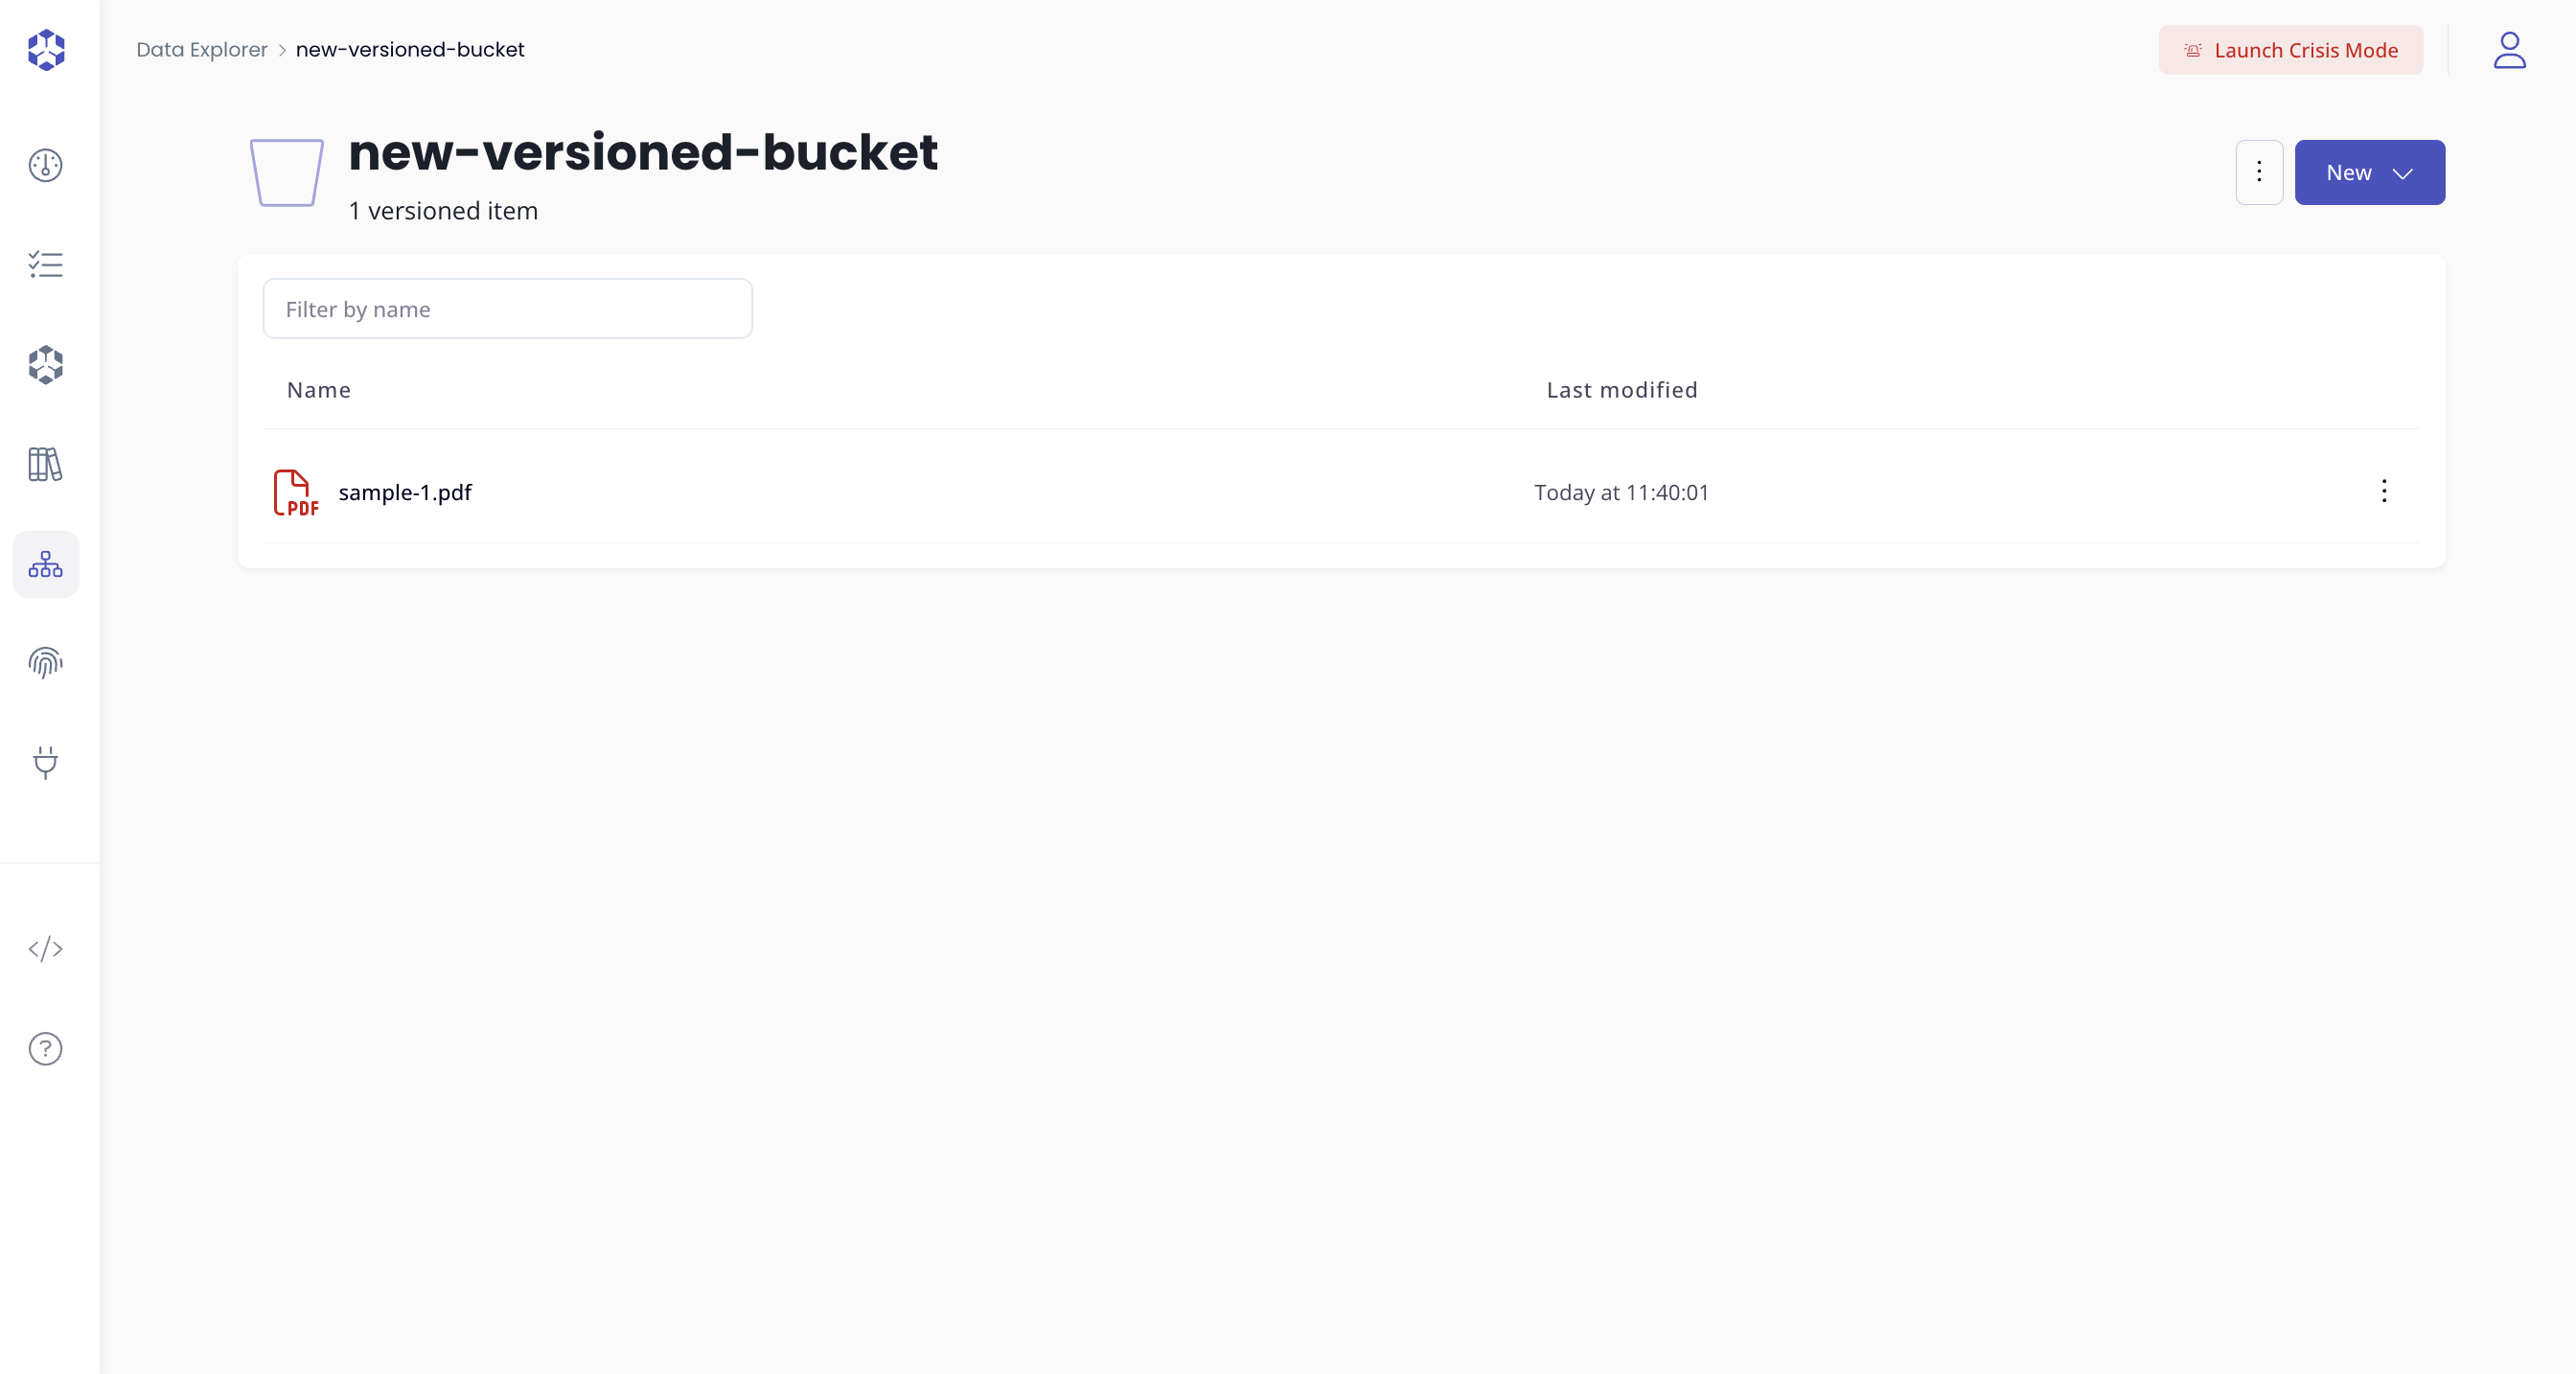Screen dimensions: 2576x1374
Task: Navigate back via the Data Explorer breadcrumb
Action: [201, 49]
